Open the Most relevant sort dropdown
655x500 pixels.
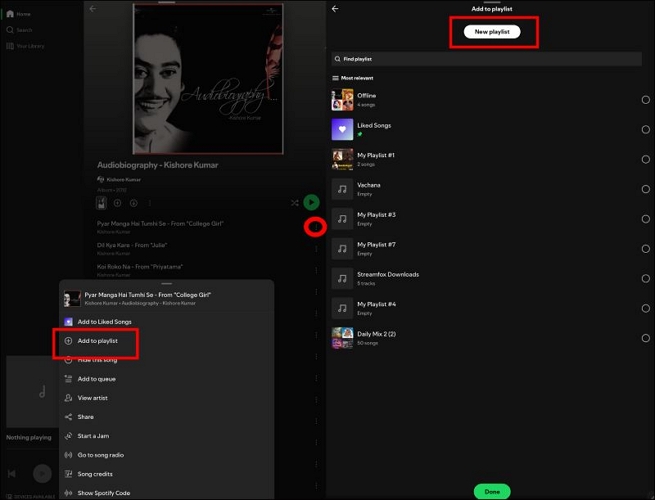tap(353, 78)
